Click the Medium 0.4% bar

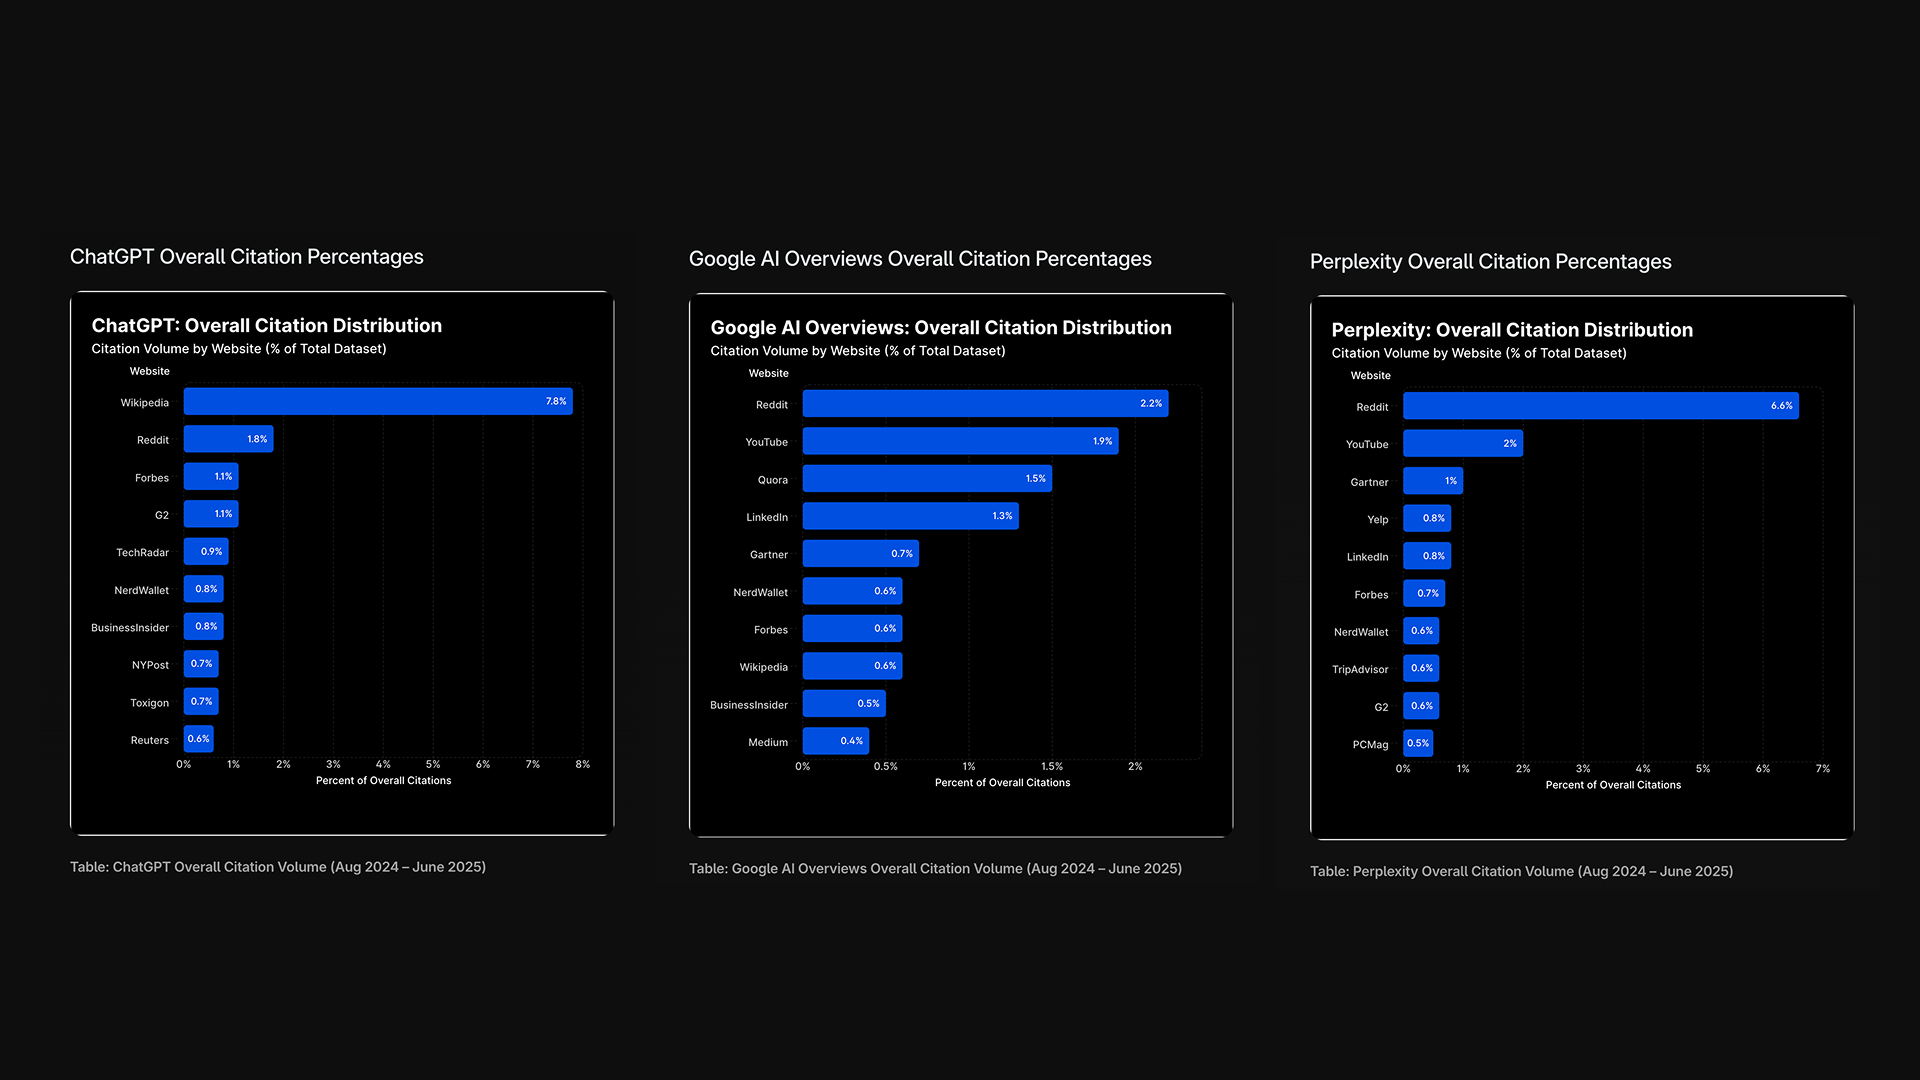[836, 741]
